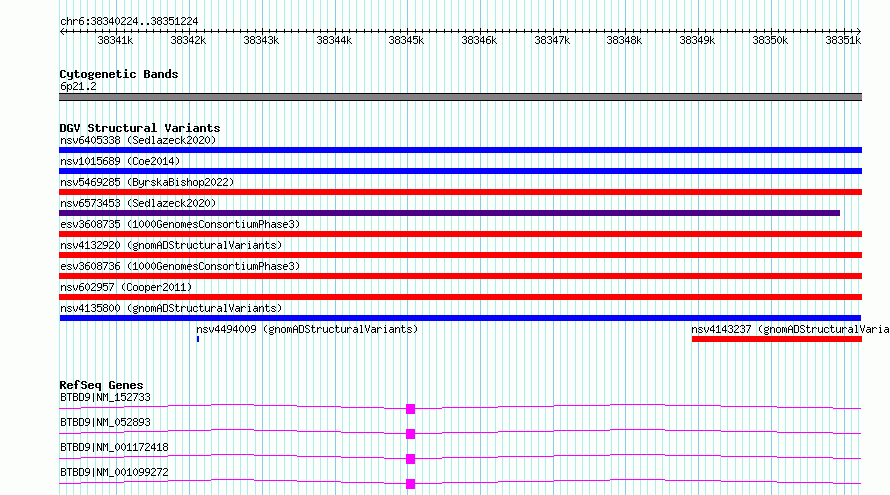890x495 pixels.
Task: Select the purple nsv6573453 variant bar
Action: pos(450,213)
